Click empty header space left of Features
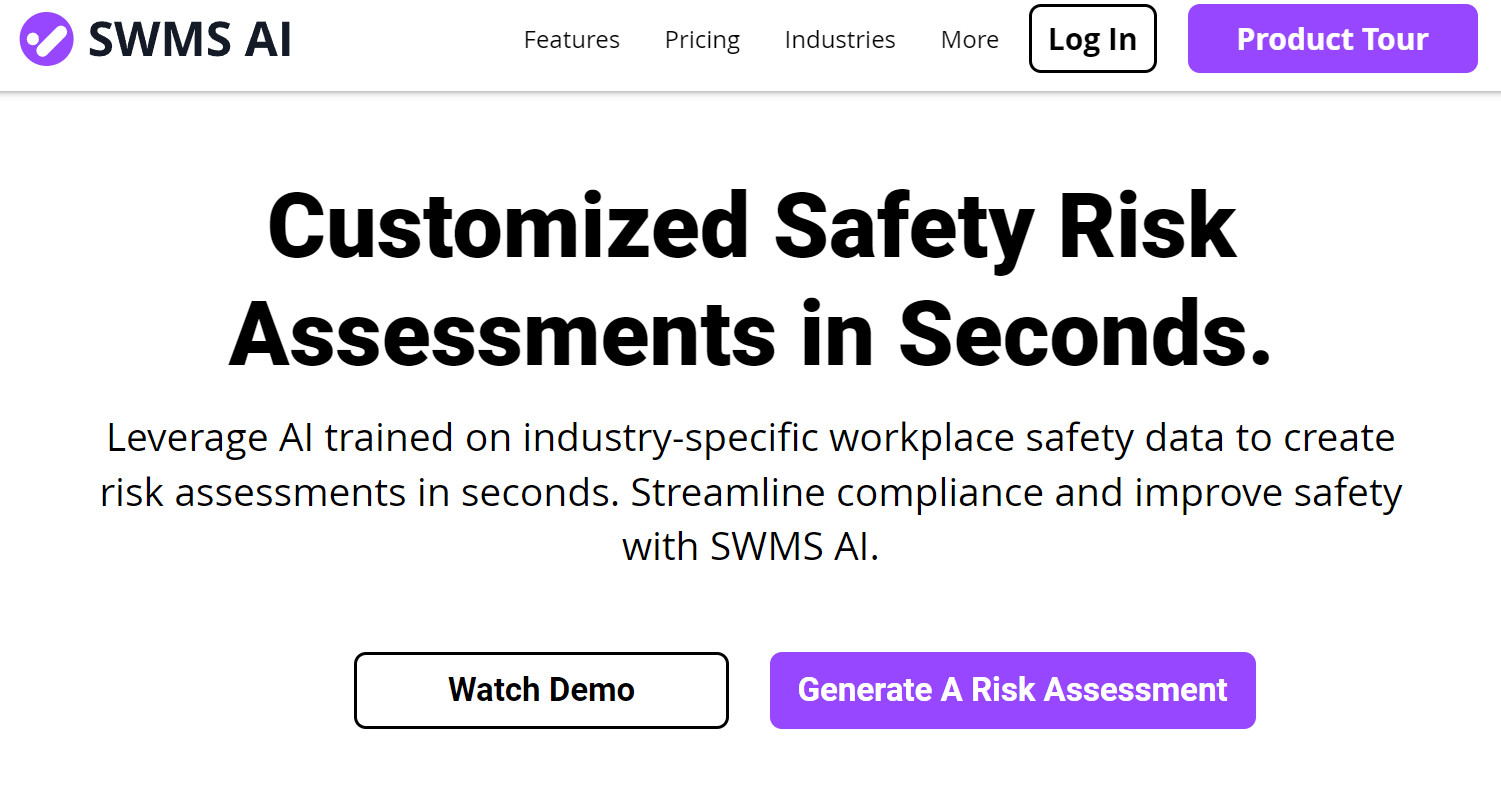 pos(405,40)
